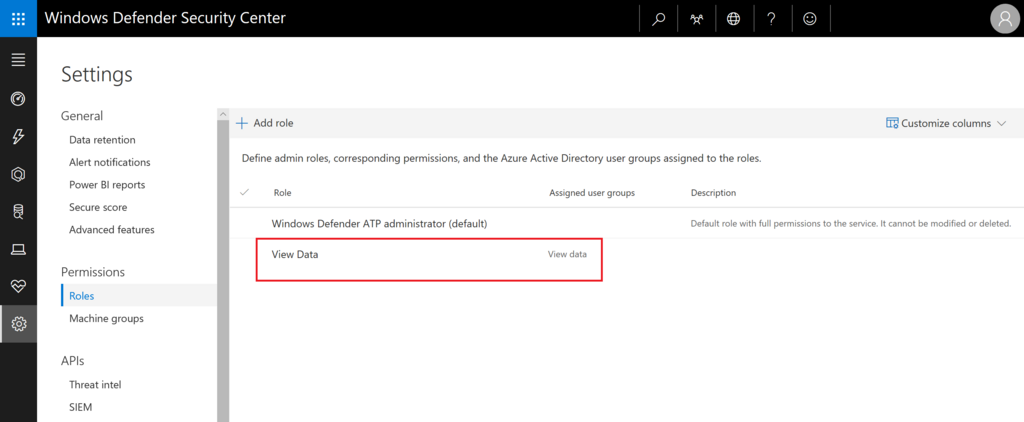Select the View Data role row

[x=428, y=259]
